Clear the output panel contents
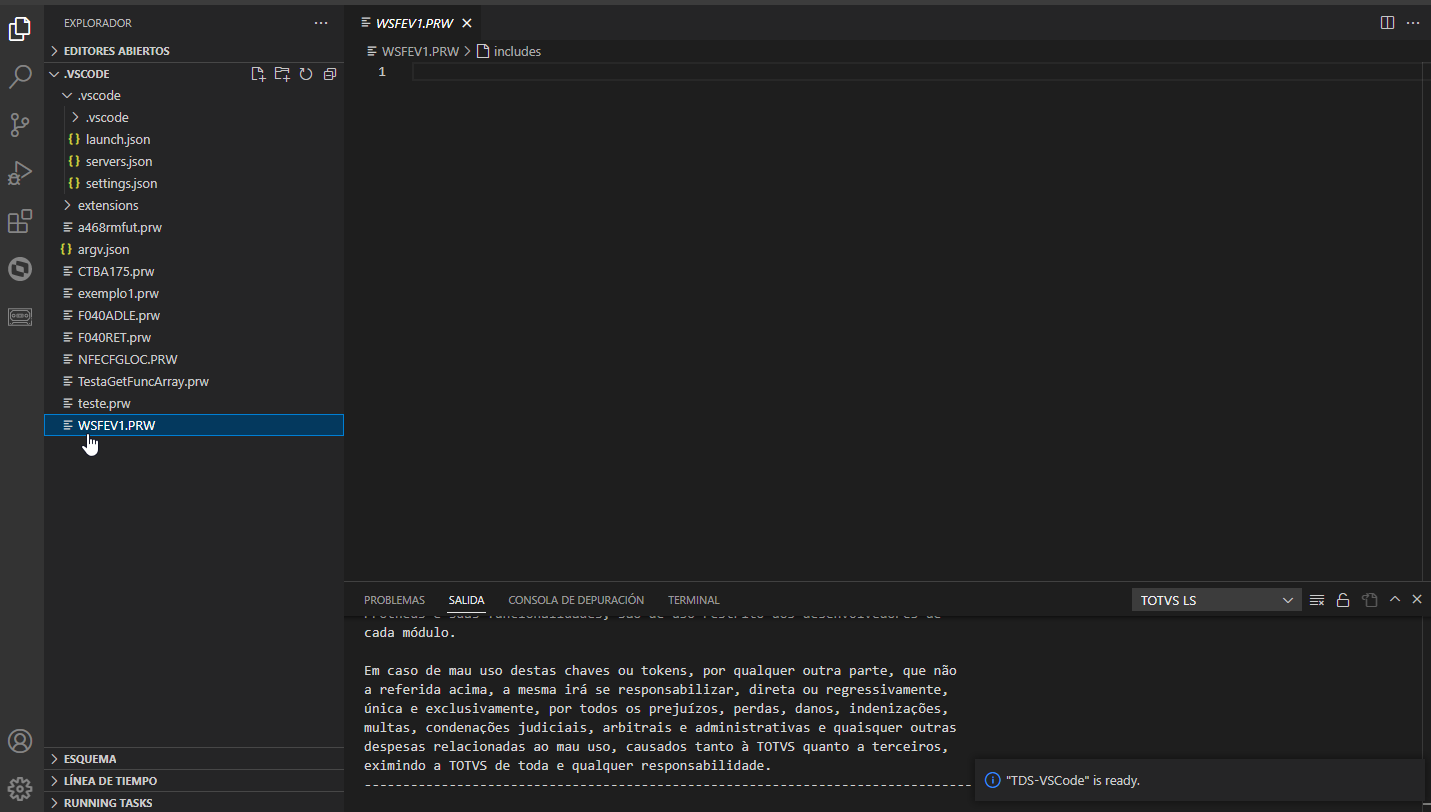Viewport: 1431px width, 812px height. click(x=1317, y=600)
